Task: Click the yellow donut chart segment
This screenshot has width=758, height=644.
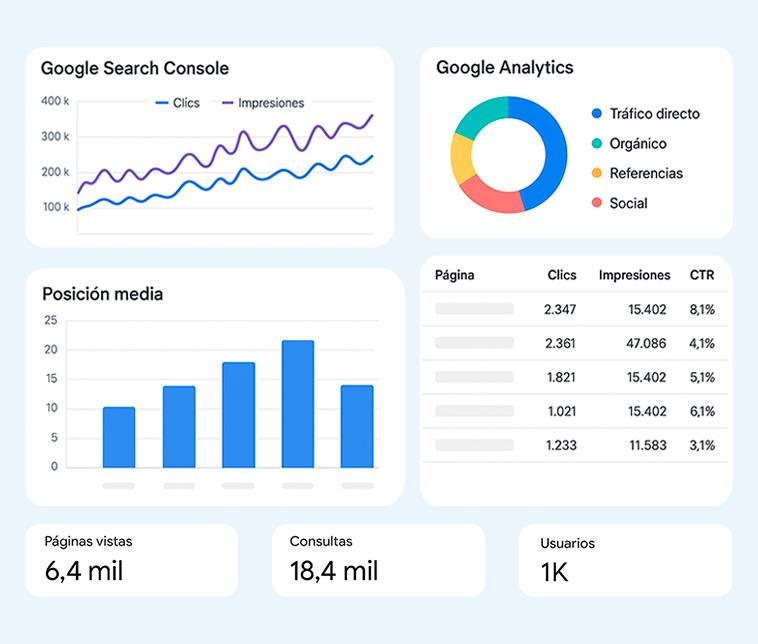Action: [x=461, y=159]
